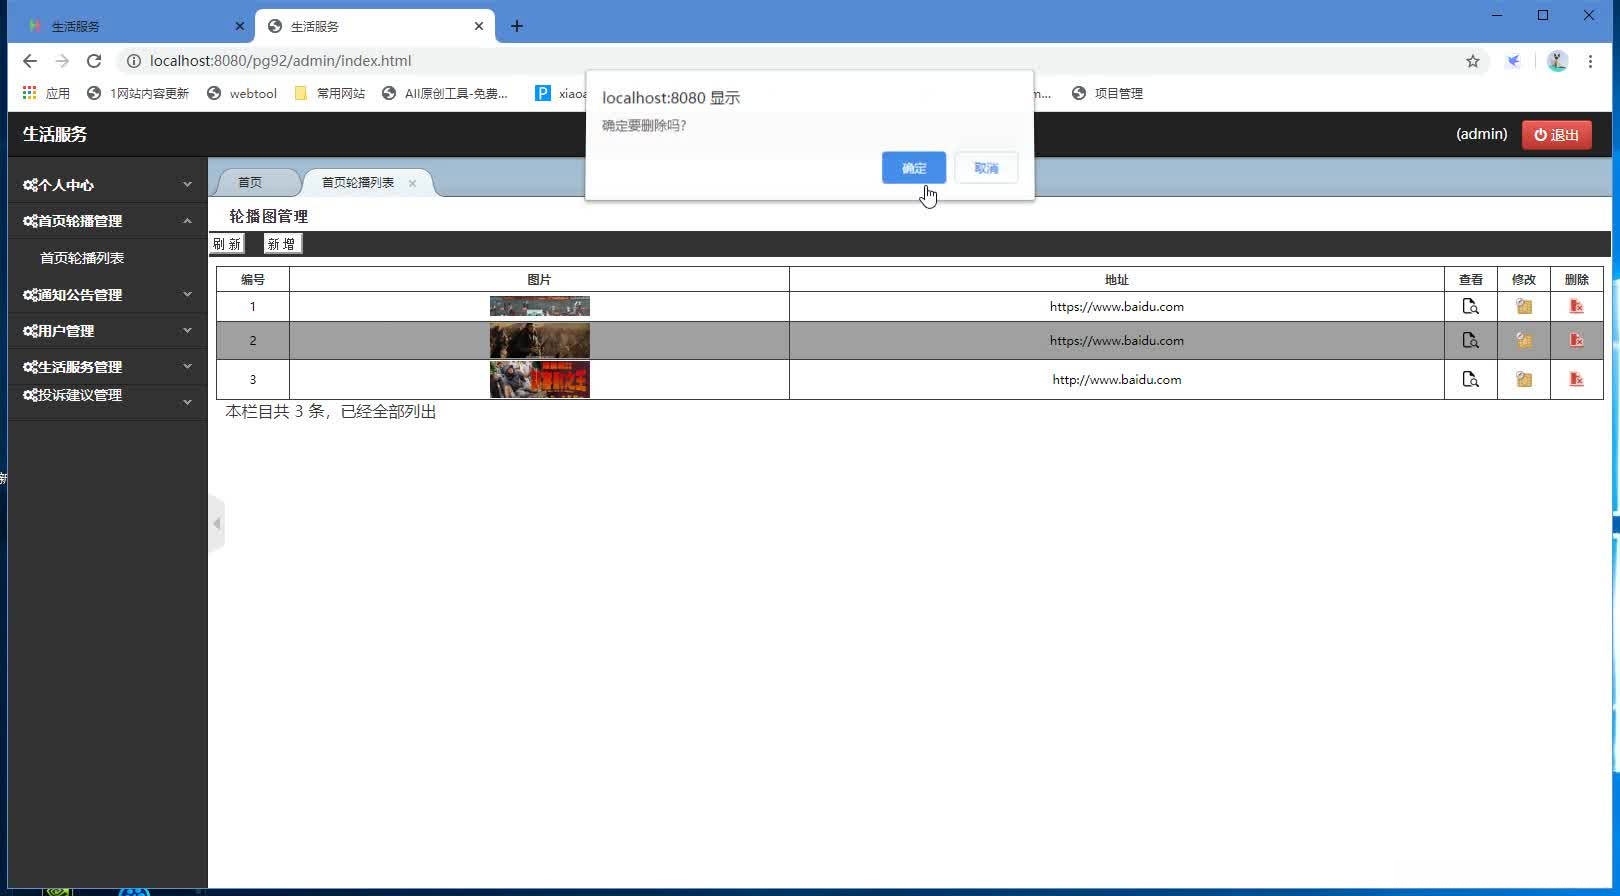
Task: Select 首页轮播列表 in the sidebar
Action: pos(82,258)
